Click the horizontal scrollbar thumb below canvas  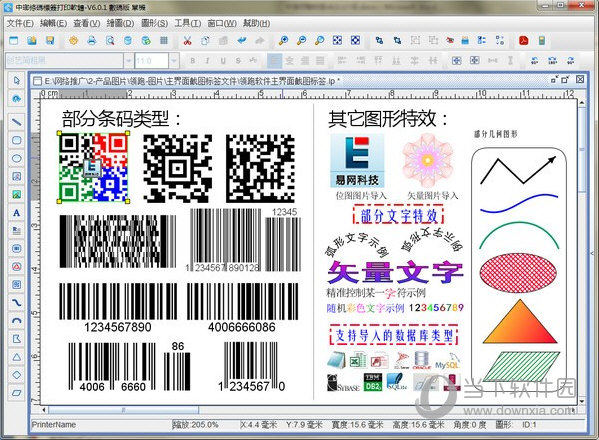[123, 410]
